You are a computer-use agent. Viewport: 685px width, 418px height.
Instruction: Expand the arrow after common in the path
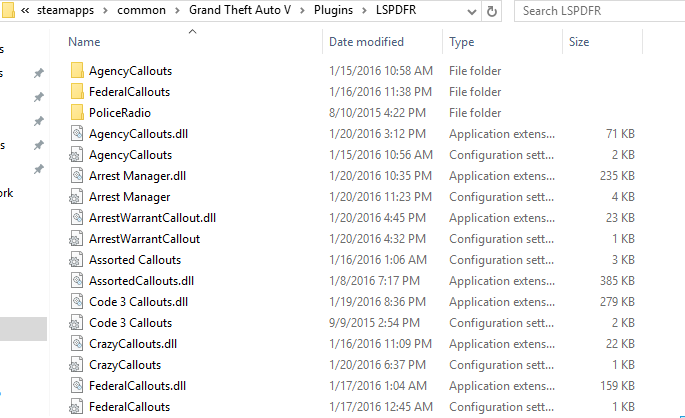click(177, 10)
